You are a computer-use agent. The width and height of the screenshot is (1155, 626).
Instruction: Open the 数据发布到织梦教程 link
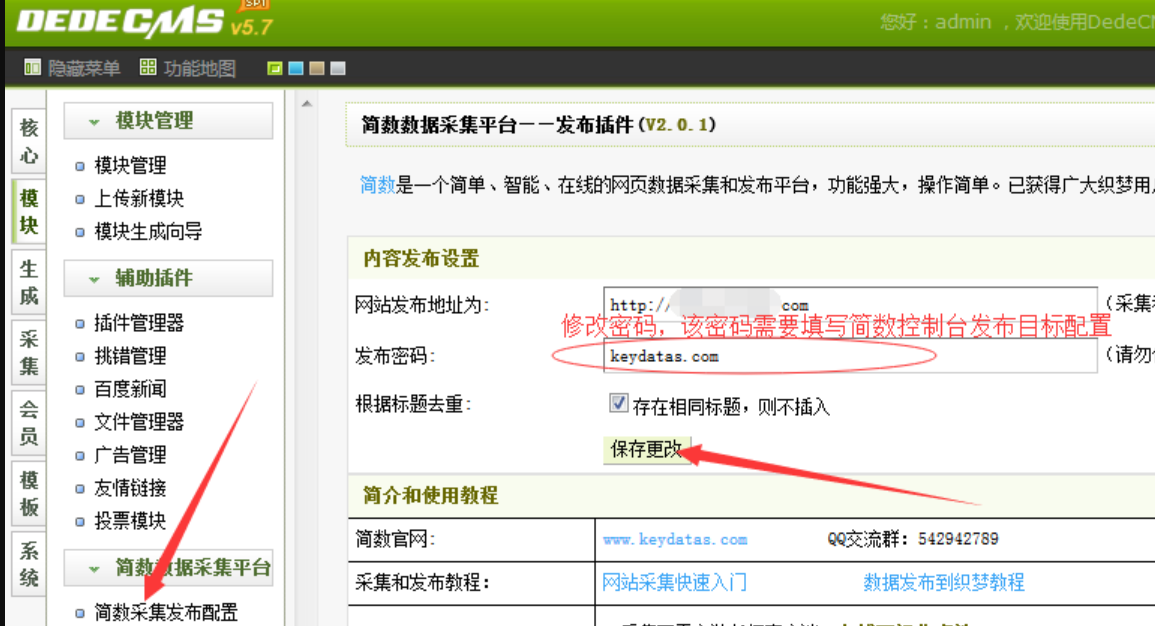944,583
